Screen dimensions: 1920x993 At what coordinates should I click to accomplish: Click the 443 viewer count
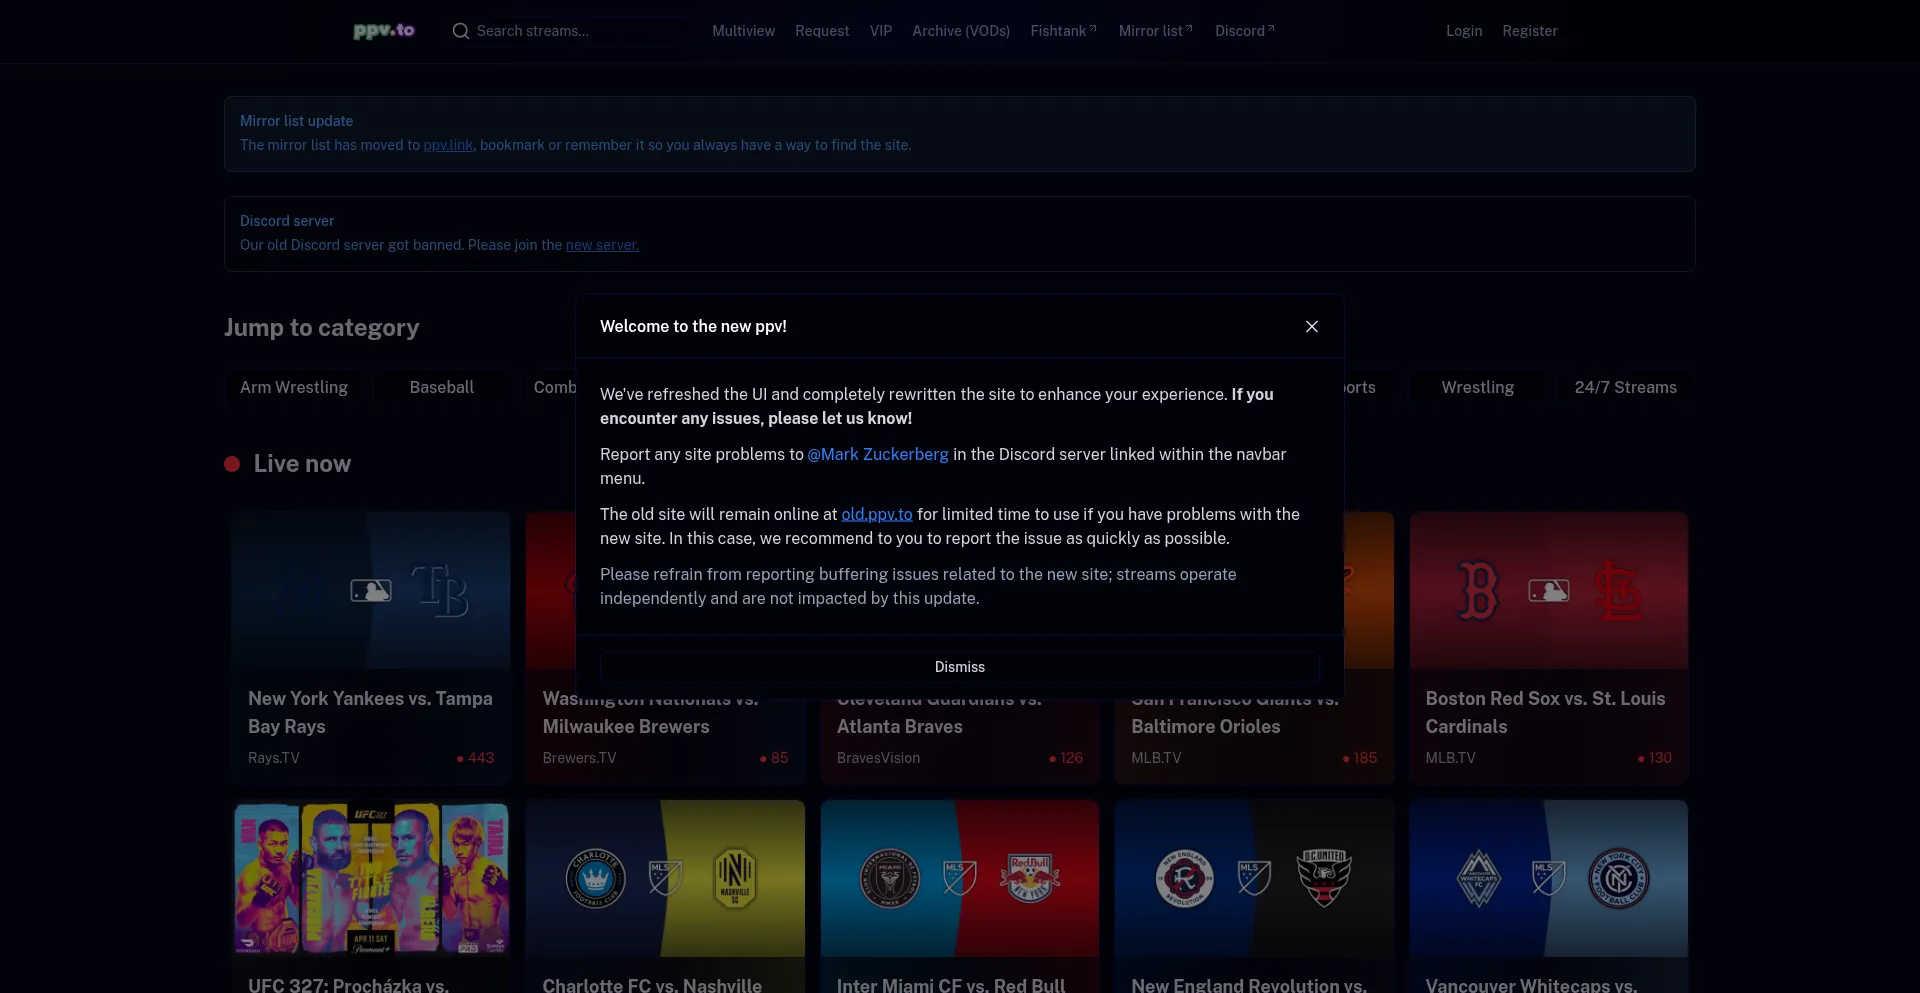click(x=475, y=758)
